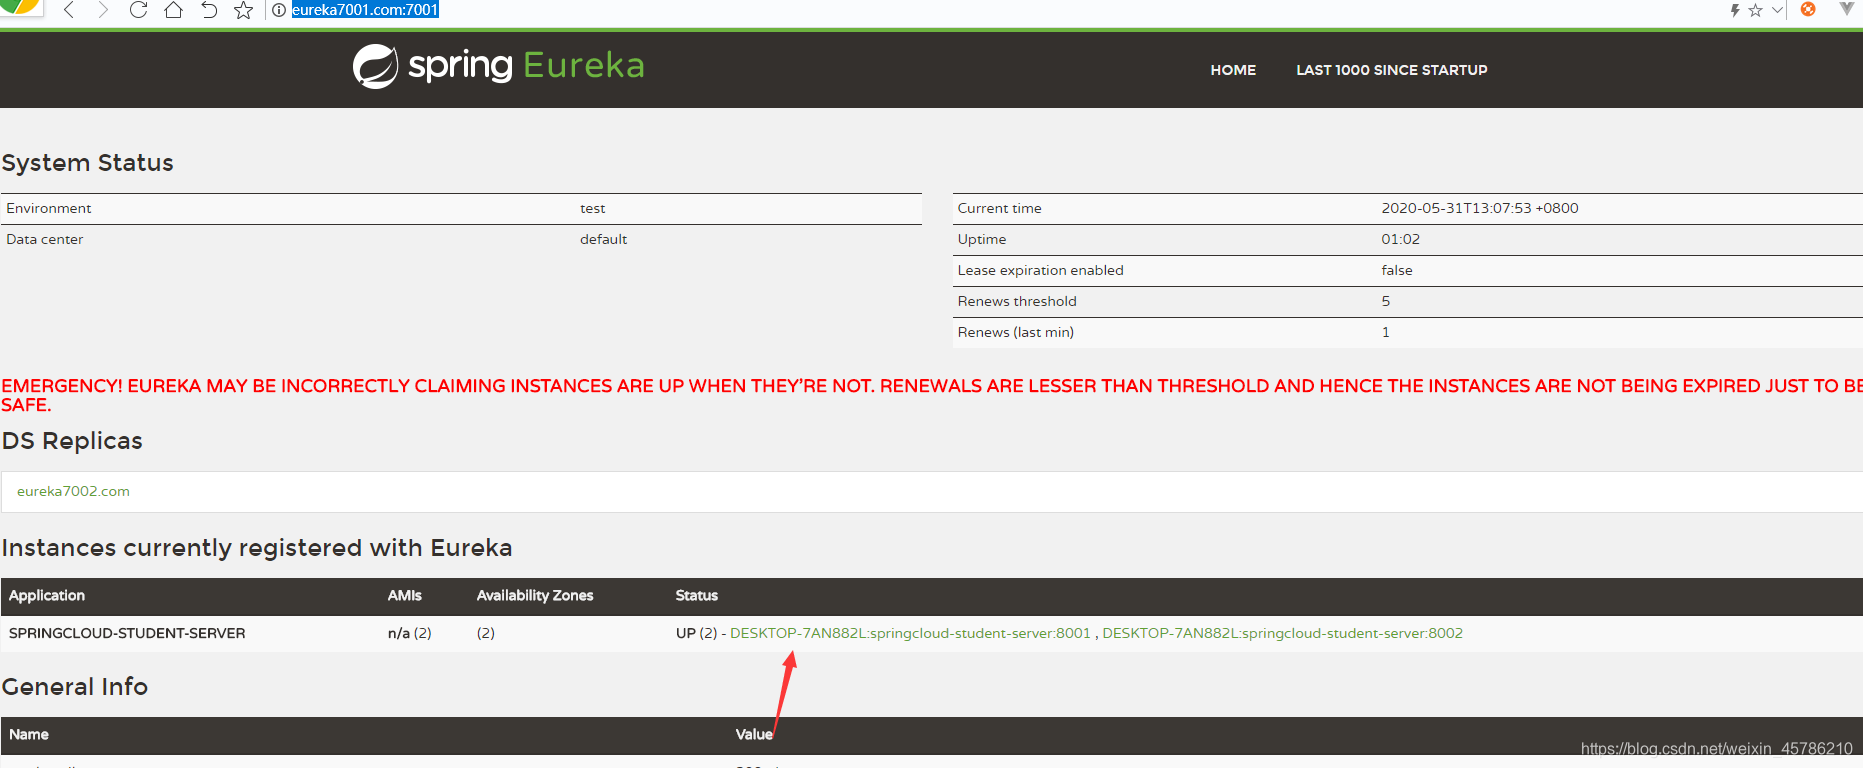The width and height of the screenshot is (1863, 768).
Task: Click the Application column header
Action: [x=47, y=595]
